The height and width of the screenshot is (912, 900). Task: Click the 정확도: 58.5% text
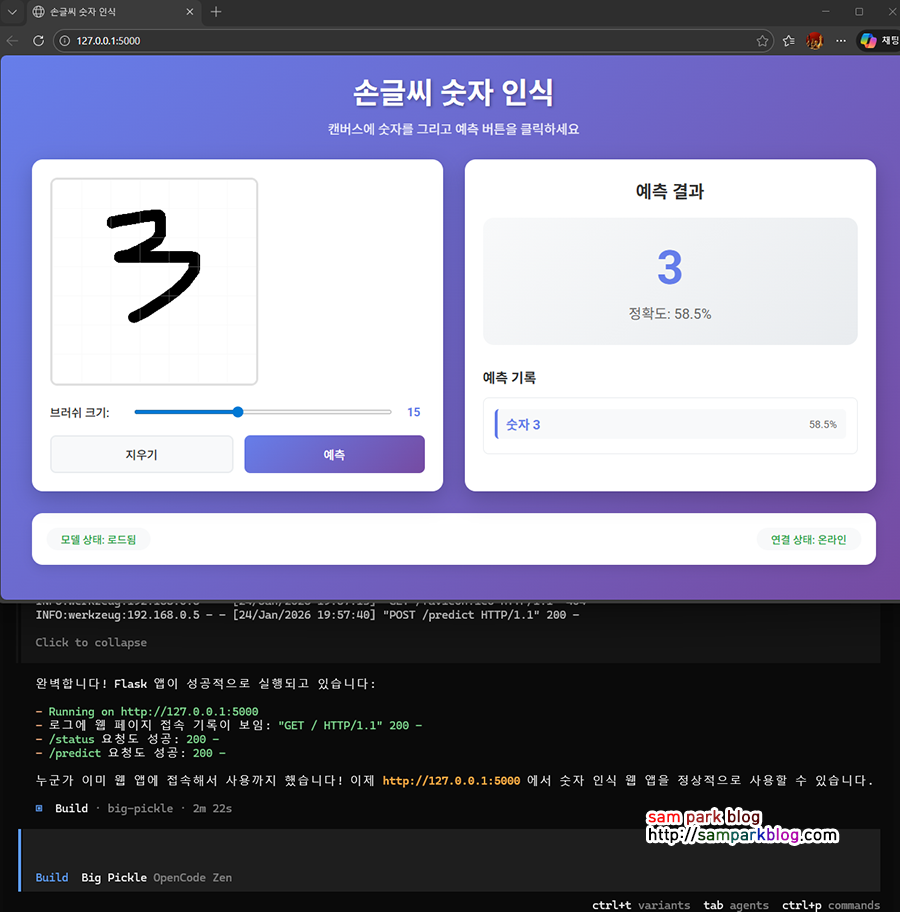click(x=670, y=314)
